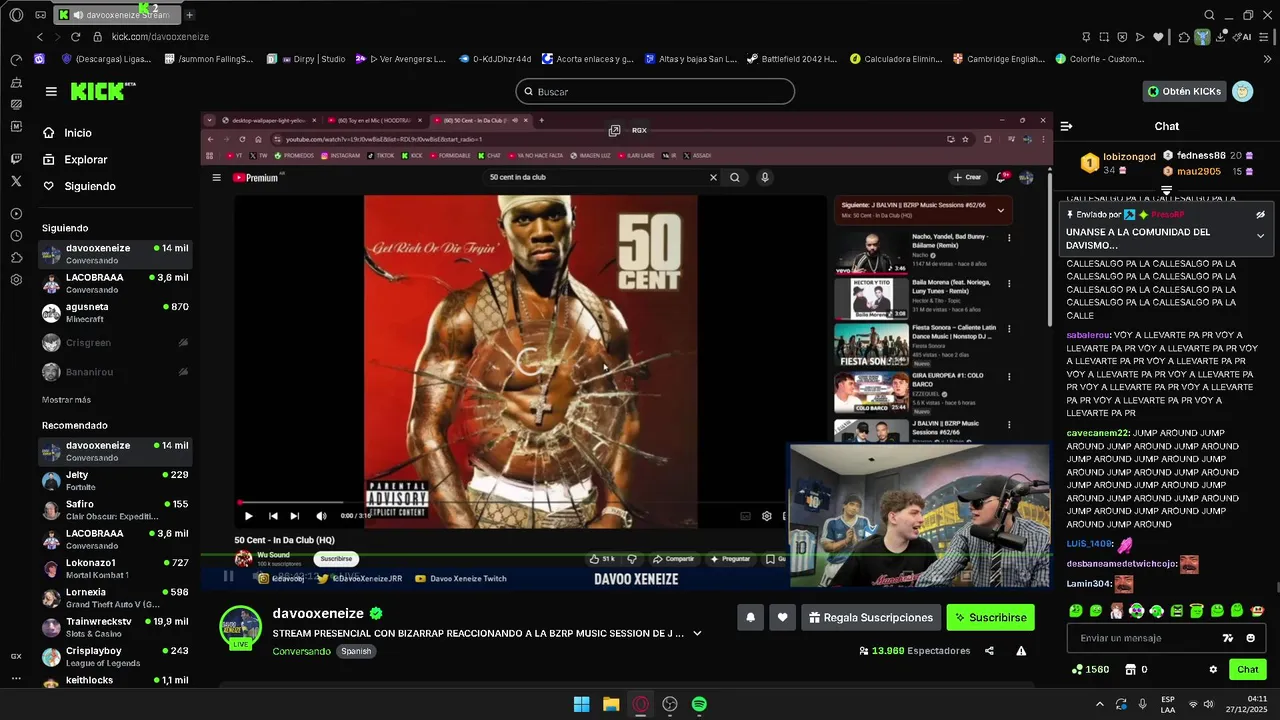Open chat identity badge icon in input
1280x720 pixels.
coord(1228,638)
